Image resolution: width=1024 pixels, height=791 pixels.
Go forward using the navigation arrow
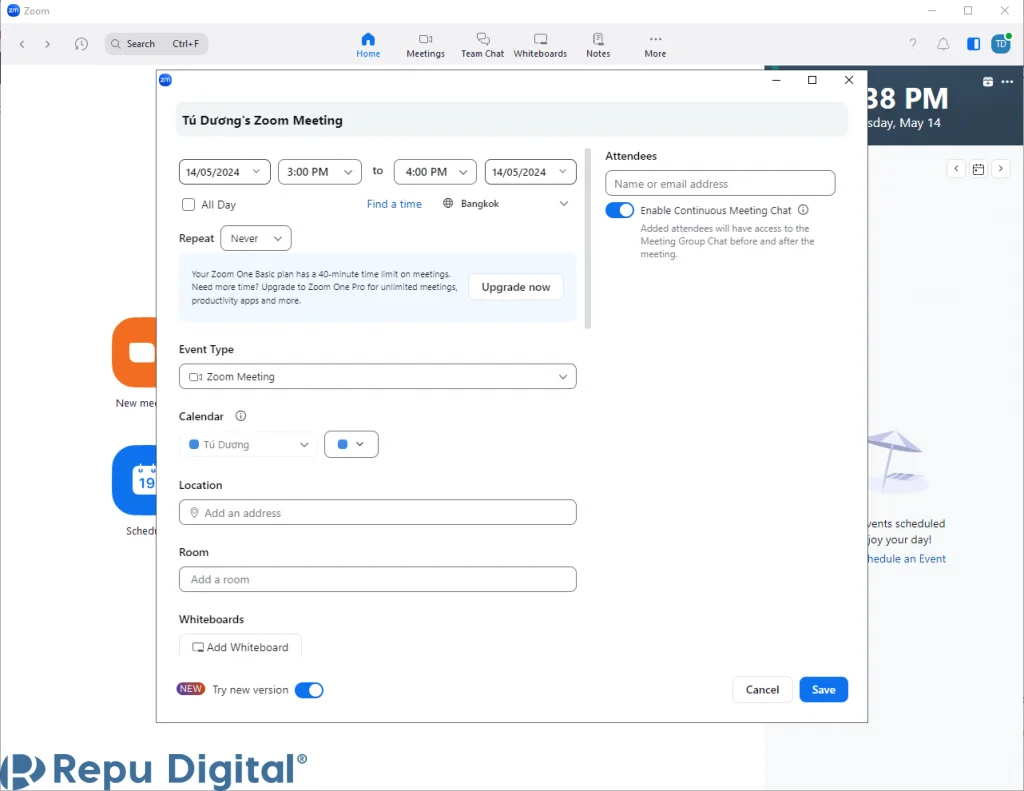point(47,44)
